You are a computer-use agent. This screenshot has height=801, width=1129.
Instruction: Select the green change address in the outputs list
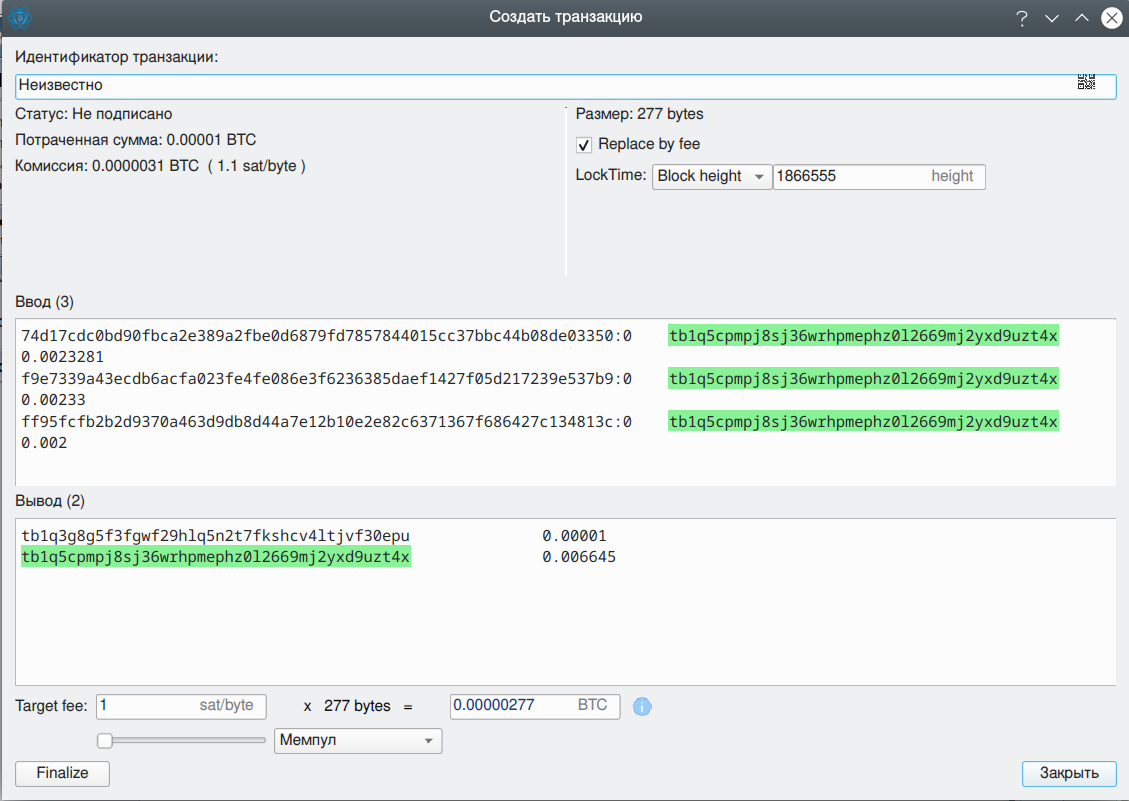[x=215, y=557]
